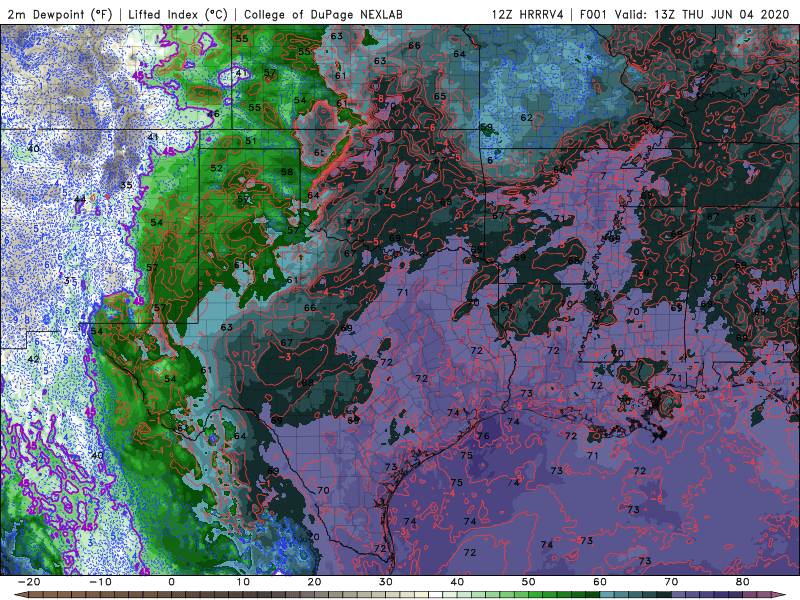Click the '20' label on the color scale
800x600 pixels.
pos(314,582)
